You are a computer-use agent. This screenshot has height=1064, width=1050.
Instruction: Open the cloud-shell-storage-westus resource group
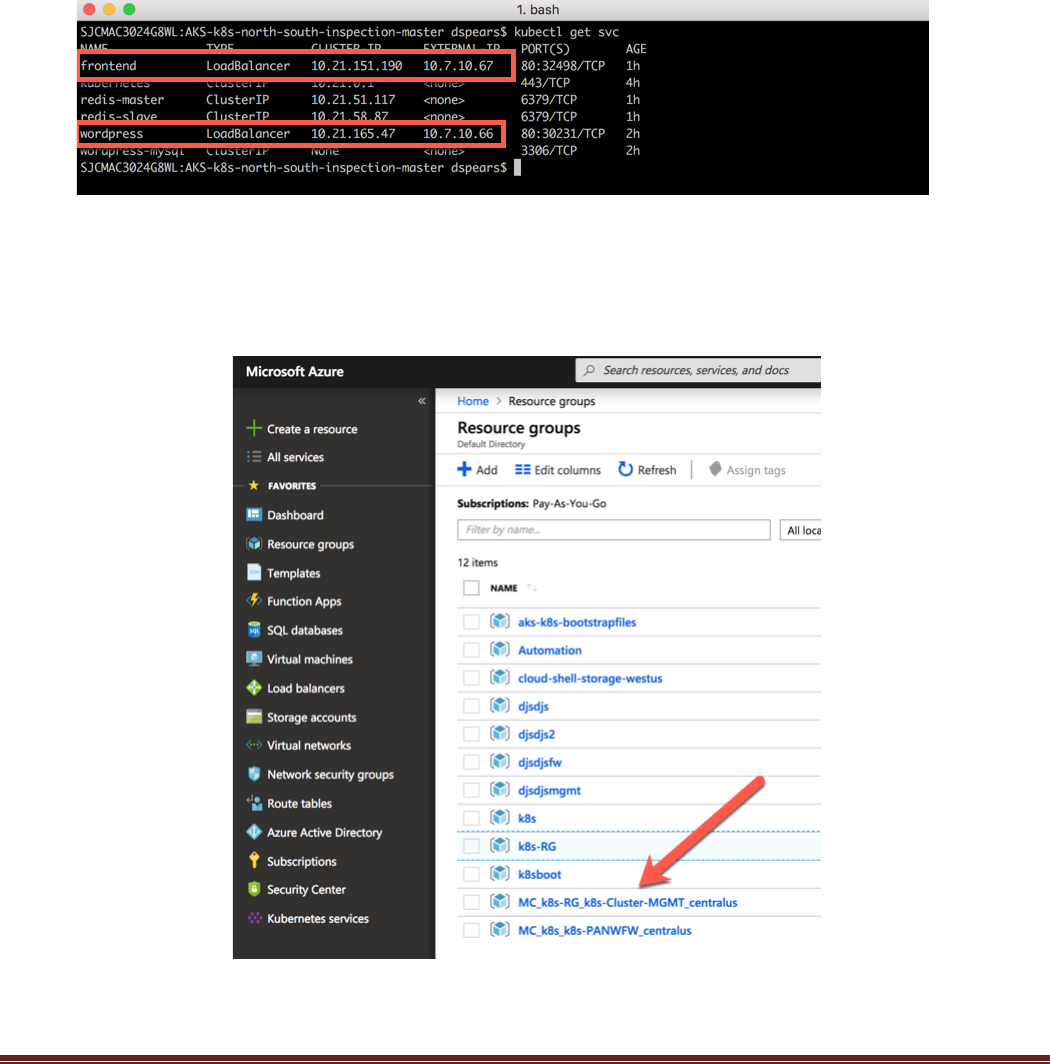point(590,678)
